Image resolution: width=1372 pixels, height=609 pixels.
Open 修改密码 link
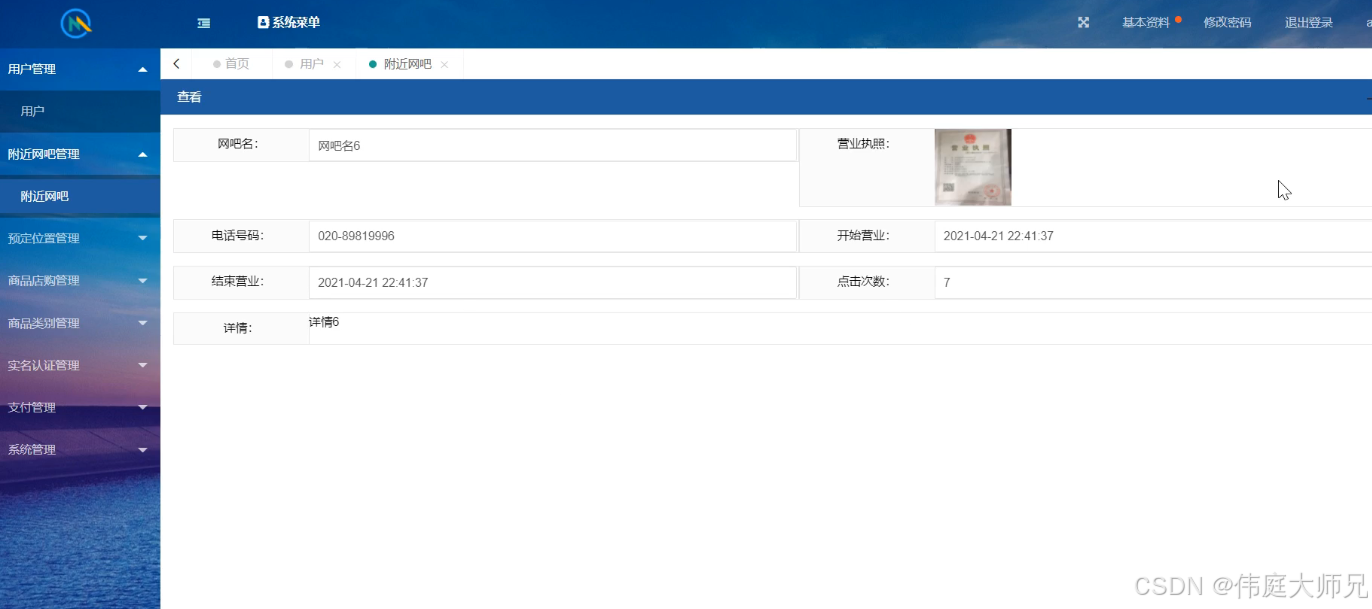point(1227,22)
